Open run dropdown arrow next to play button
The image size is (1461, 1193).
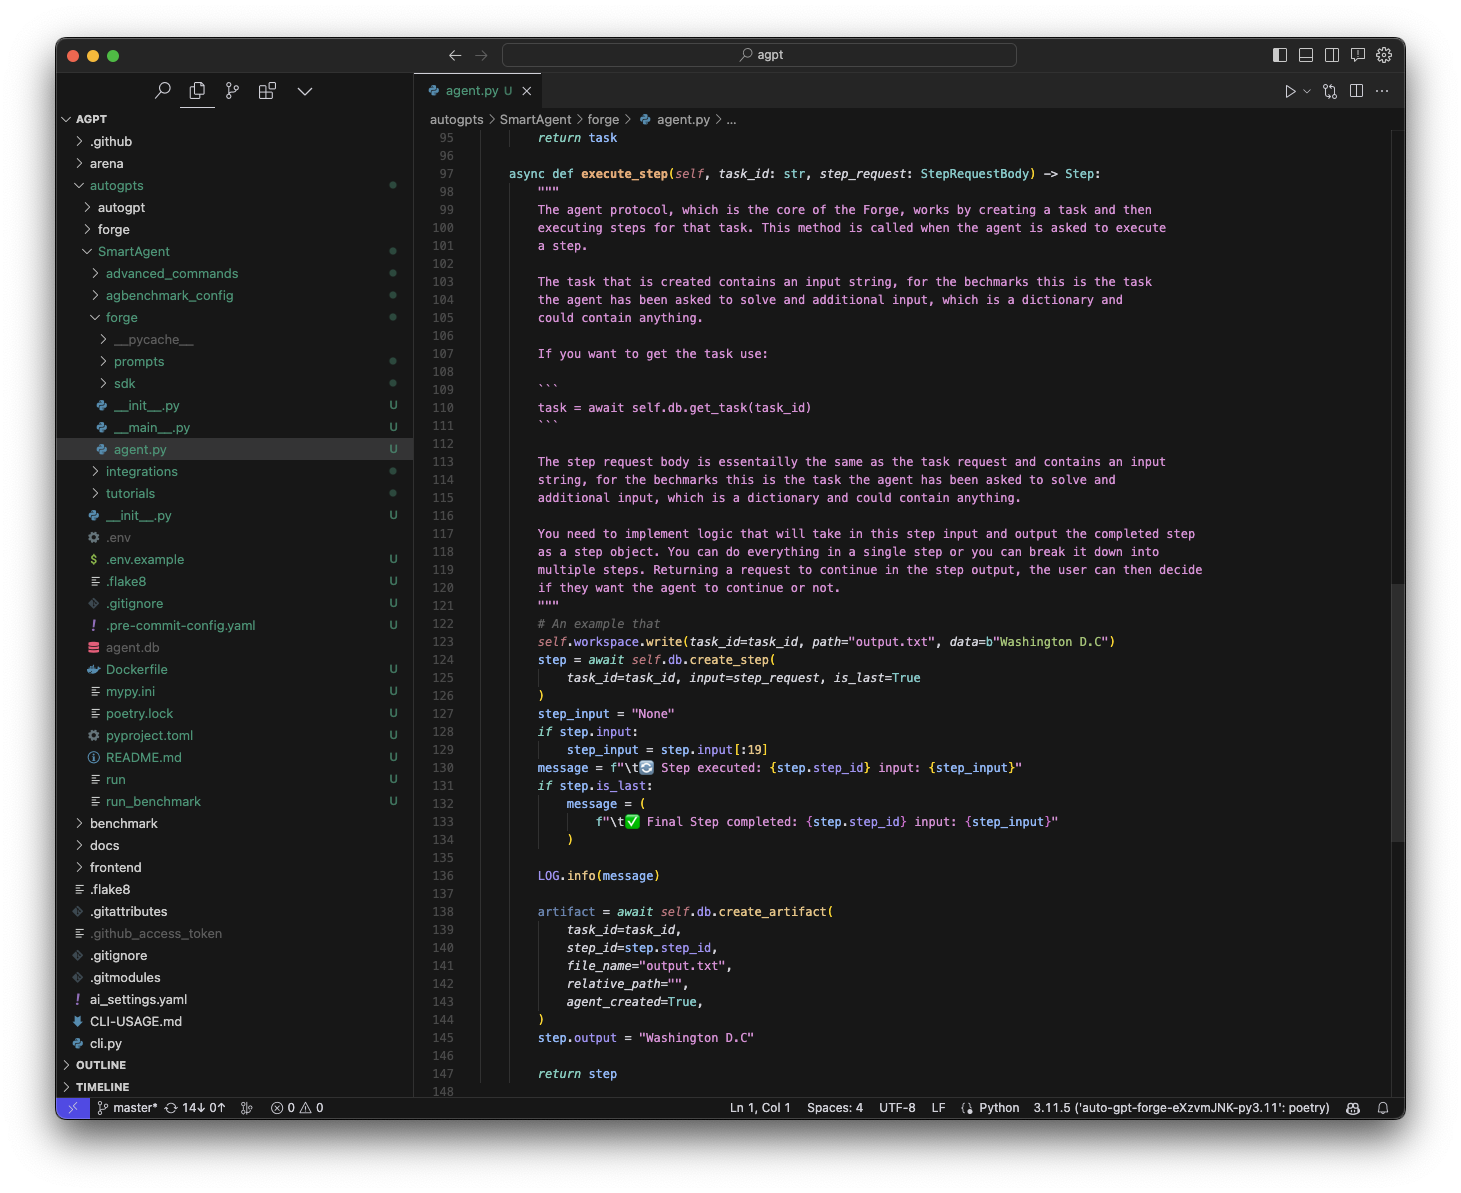pos(1307,91)
